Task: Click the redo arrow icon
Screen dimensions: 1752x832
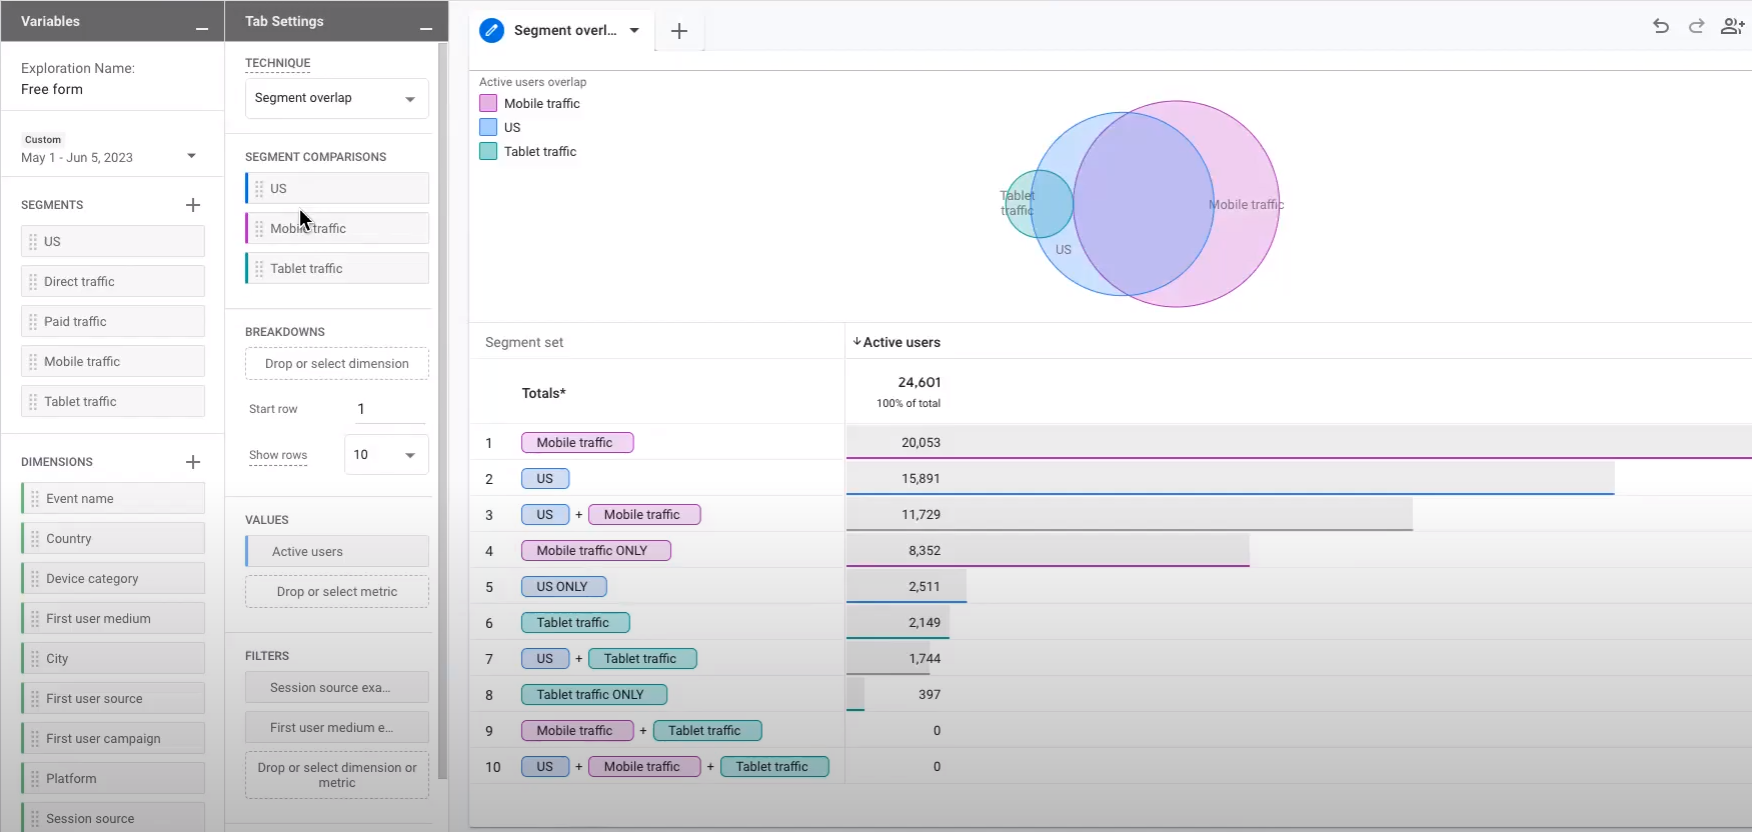Action: (1696, 27)
